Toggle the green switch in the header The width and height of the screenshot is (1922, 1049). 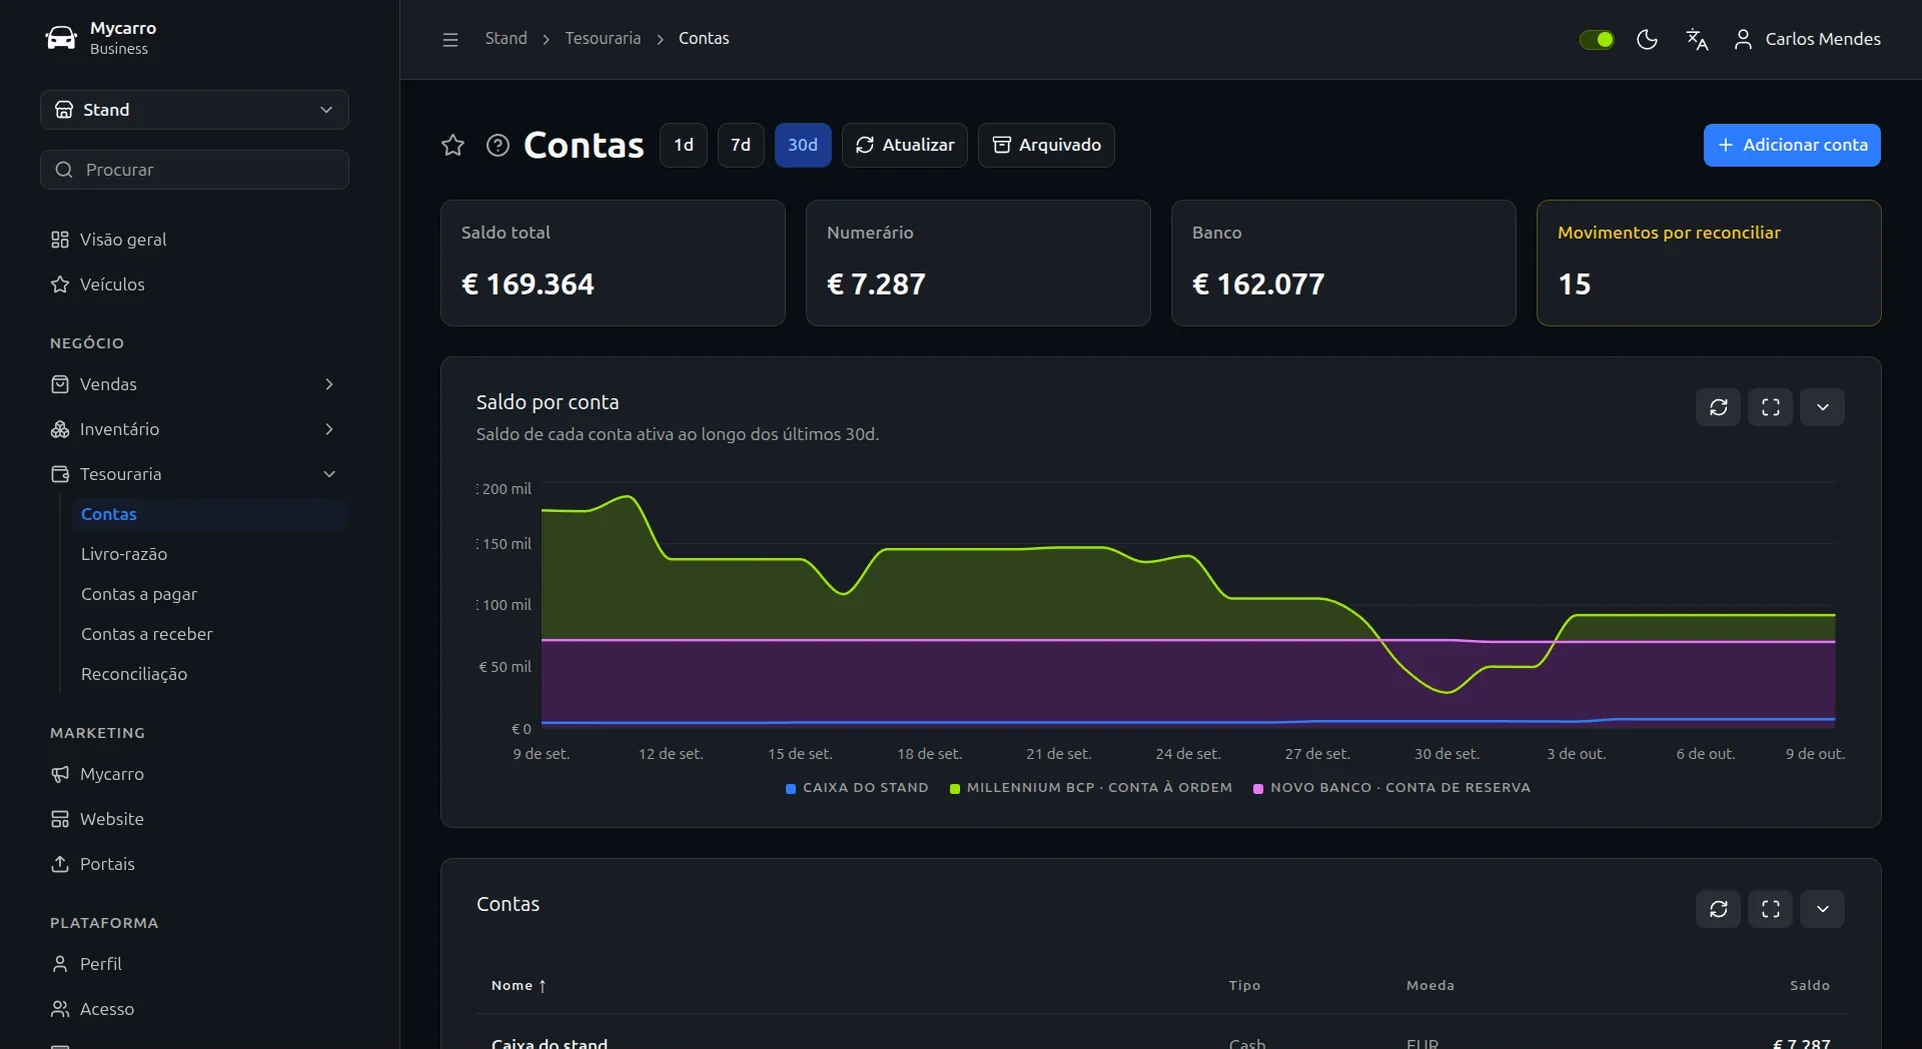click(1596, 39)
